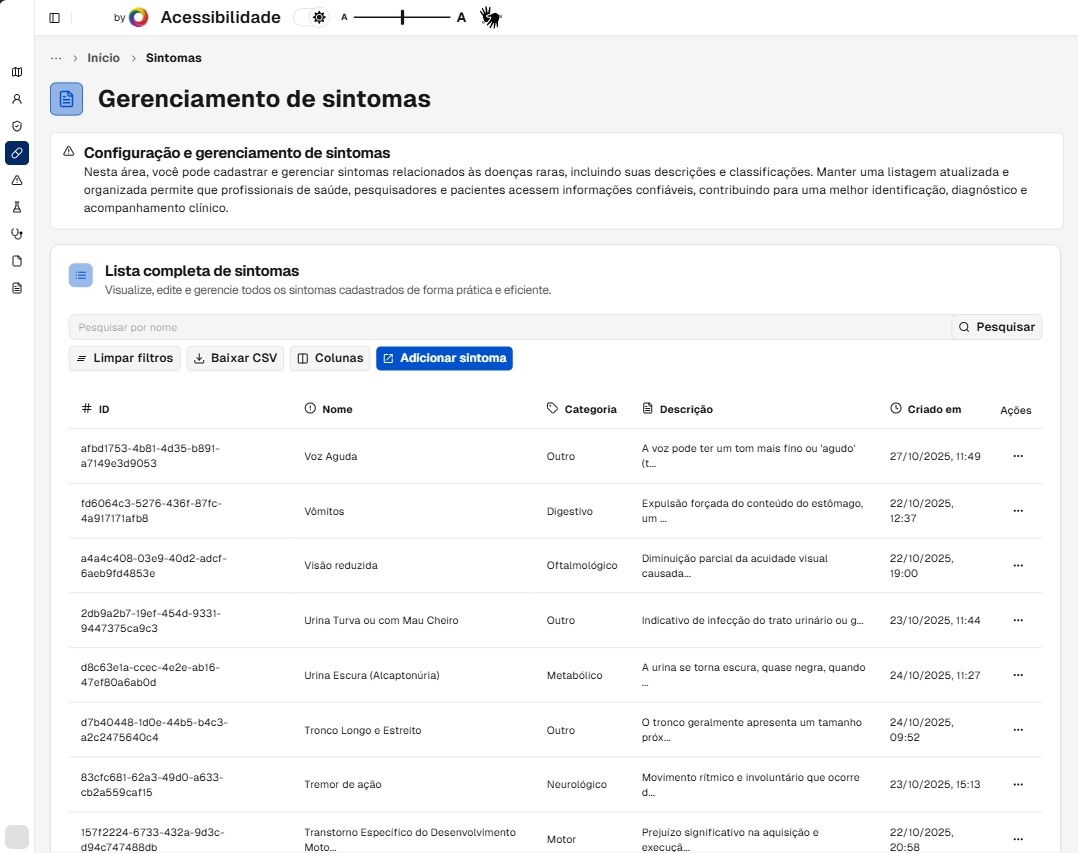Screen dimensions: 1078x853
Task: Toggle the sidebar panel collapse icon
Action: (x=54, y=18)
